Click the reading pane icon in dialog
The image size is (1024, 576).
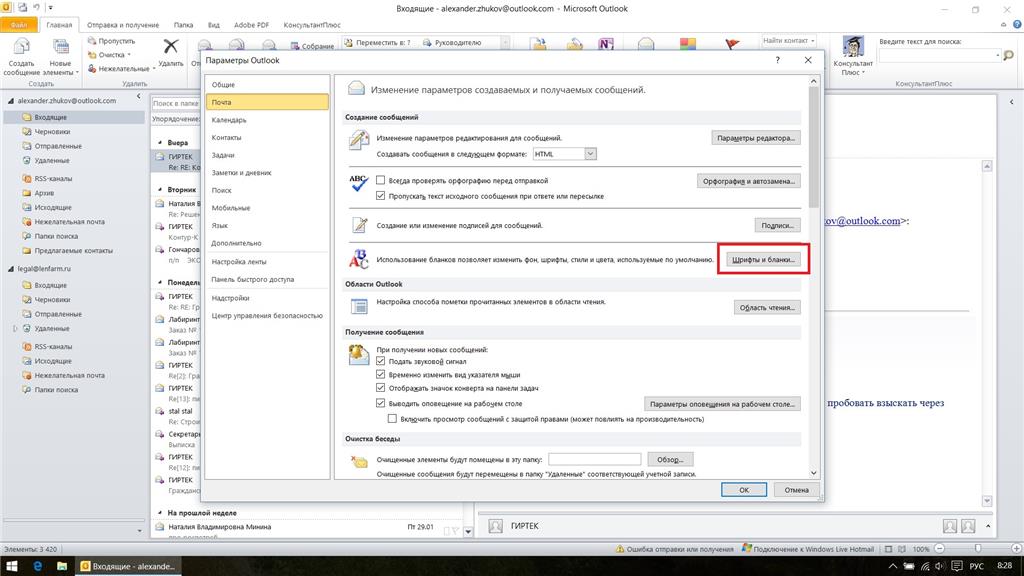[x=359, y=306]
